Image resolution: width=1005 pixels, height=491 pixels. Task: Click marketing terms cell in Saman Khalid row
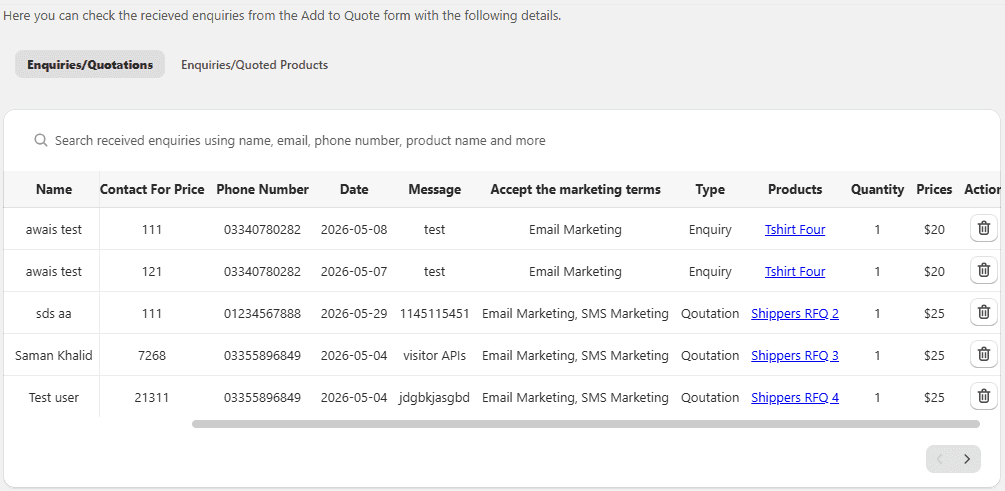point(575,356)
